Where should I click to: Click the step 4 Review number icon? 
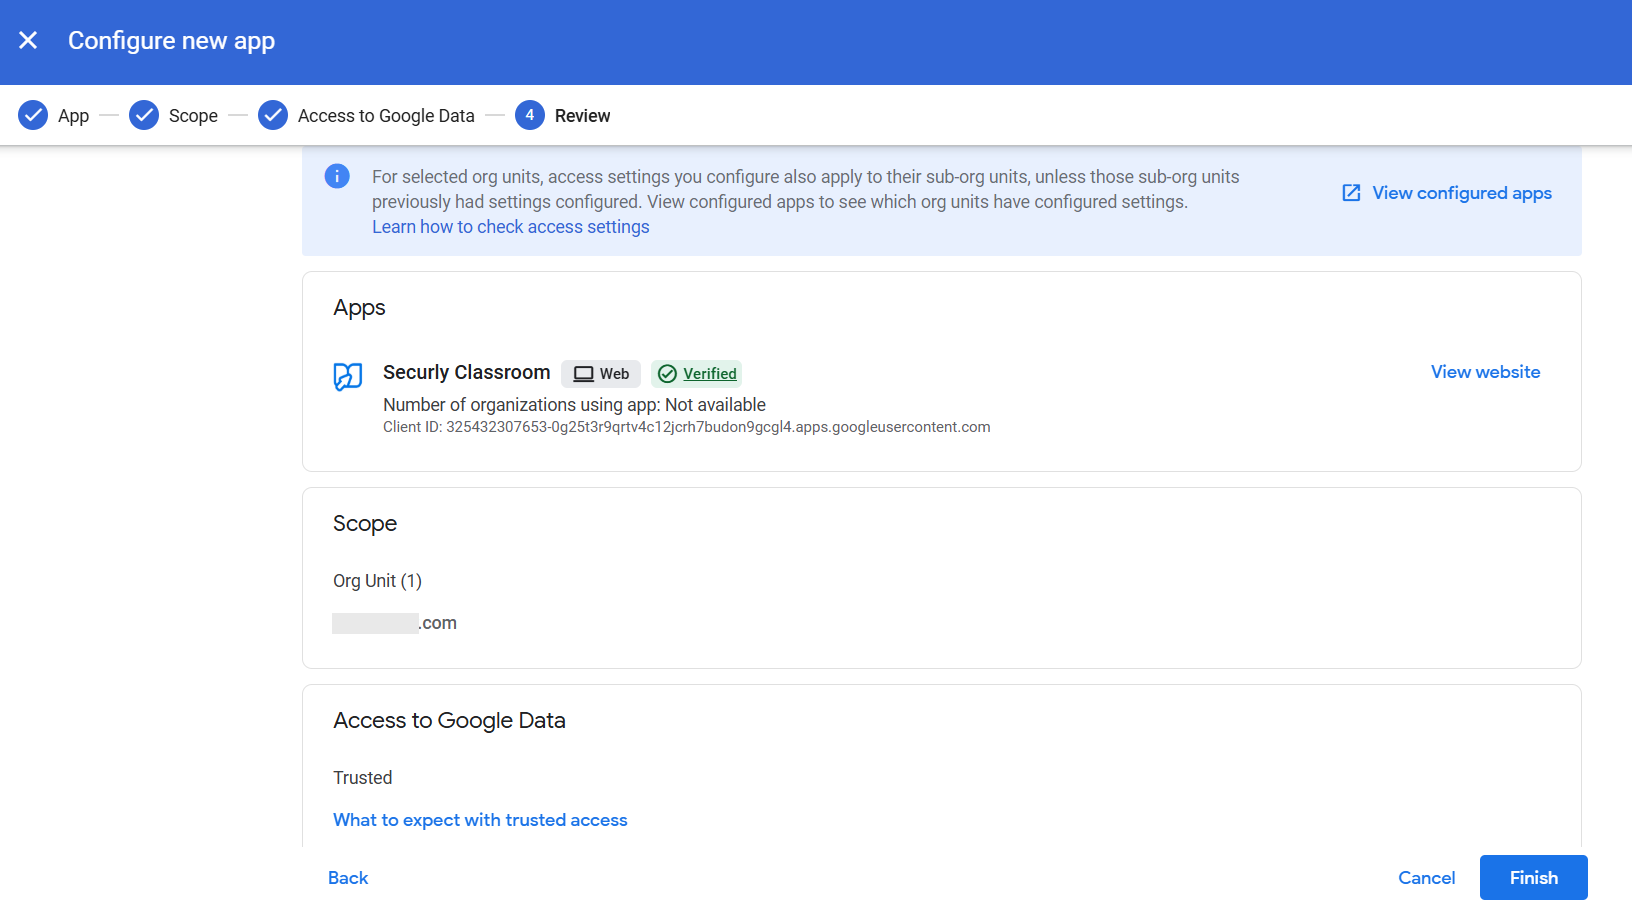(x=530, y=115)
